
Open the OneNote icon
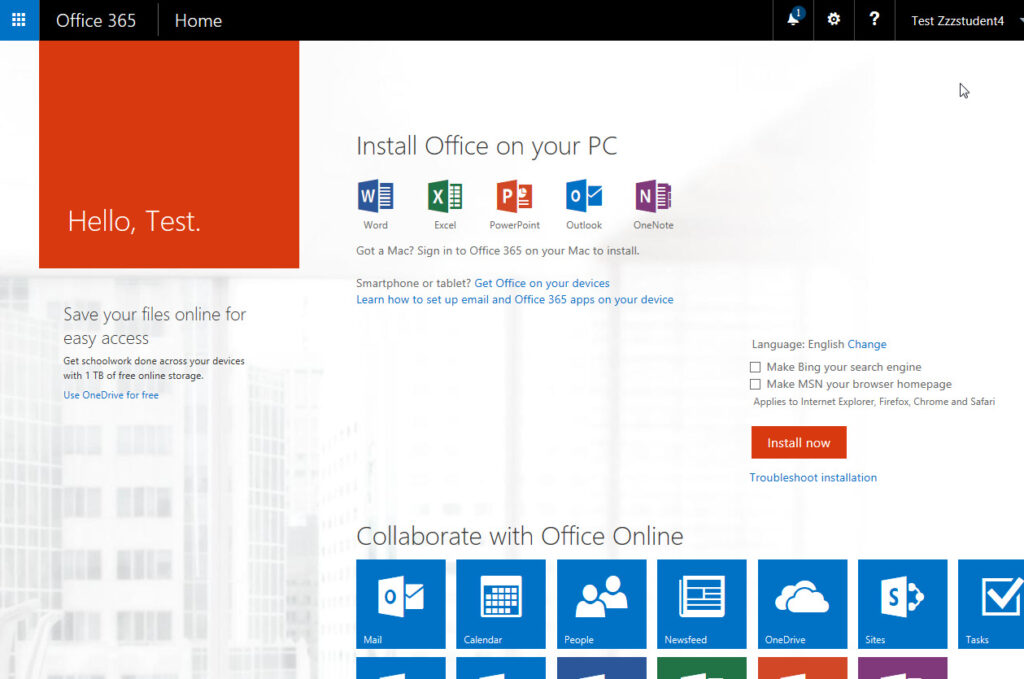pos(652,197)
